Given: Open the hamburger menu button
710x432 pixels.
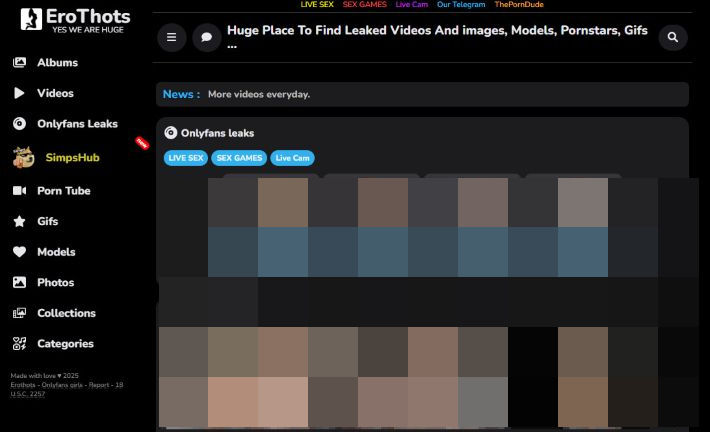Looking at the screenshot, I should coord(172,37).
